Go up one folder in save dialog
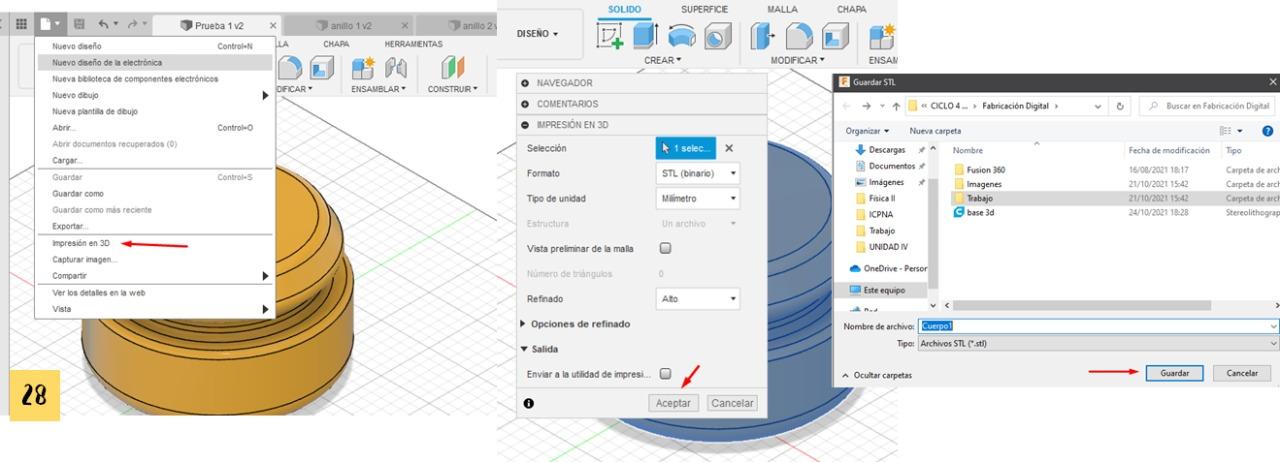This screenshot has width=1280, height=462. (x=896, y=106)
